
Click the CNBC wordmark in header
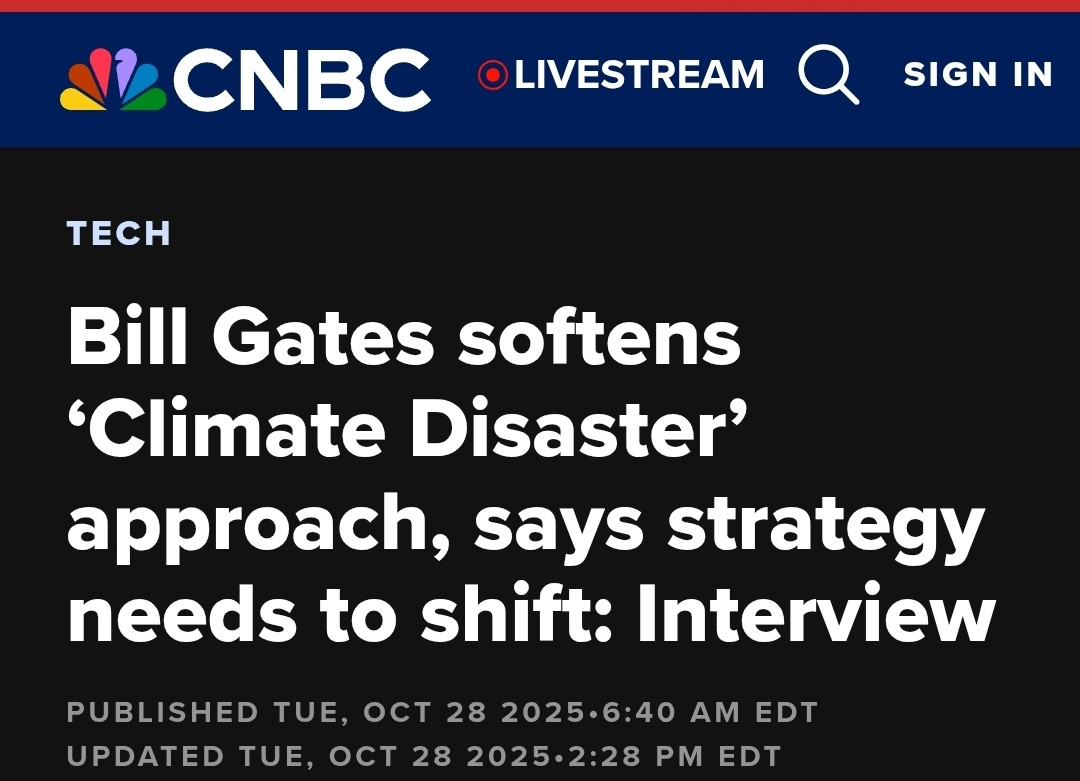click(x=302, y=80)
